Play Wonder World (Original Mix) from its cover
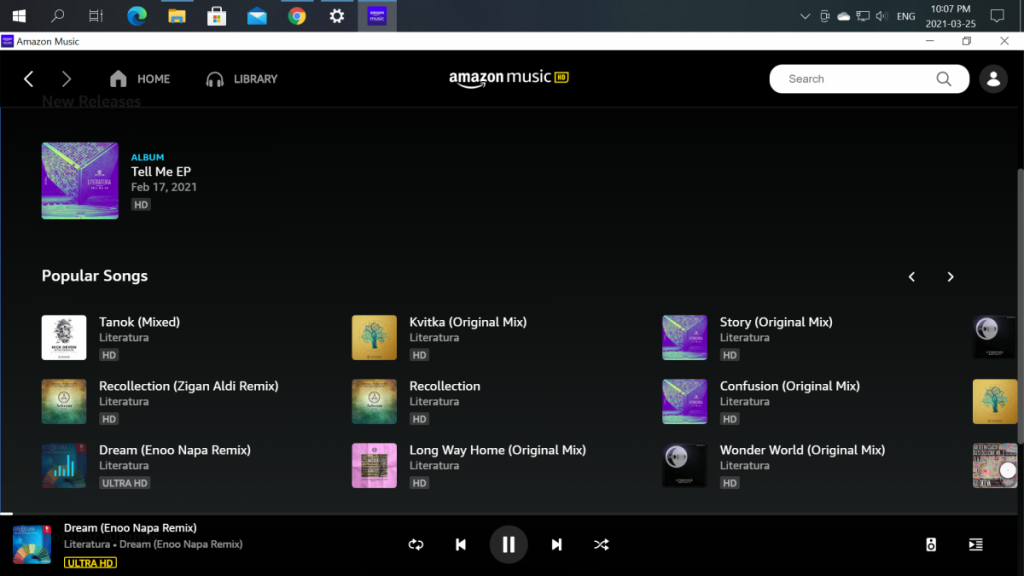Image resolution: width=1024 pixels, height=576 pixels. coord(684,466)
